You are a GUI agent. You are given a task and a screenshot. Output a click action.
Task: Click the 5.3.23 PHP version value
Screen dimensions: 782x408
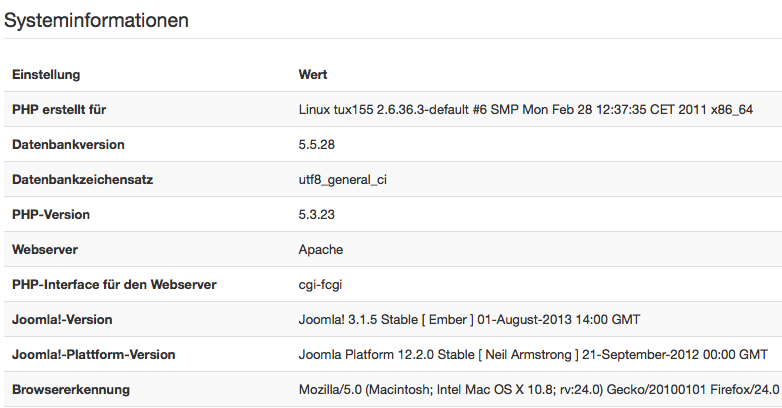[x=317, y=214]
